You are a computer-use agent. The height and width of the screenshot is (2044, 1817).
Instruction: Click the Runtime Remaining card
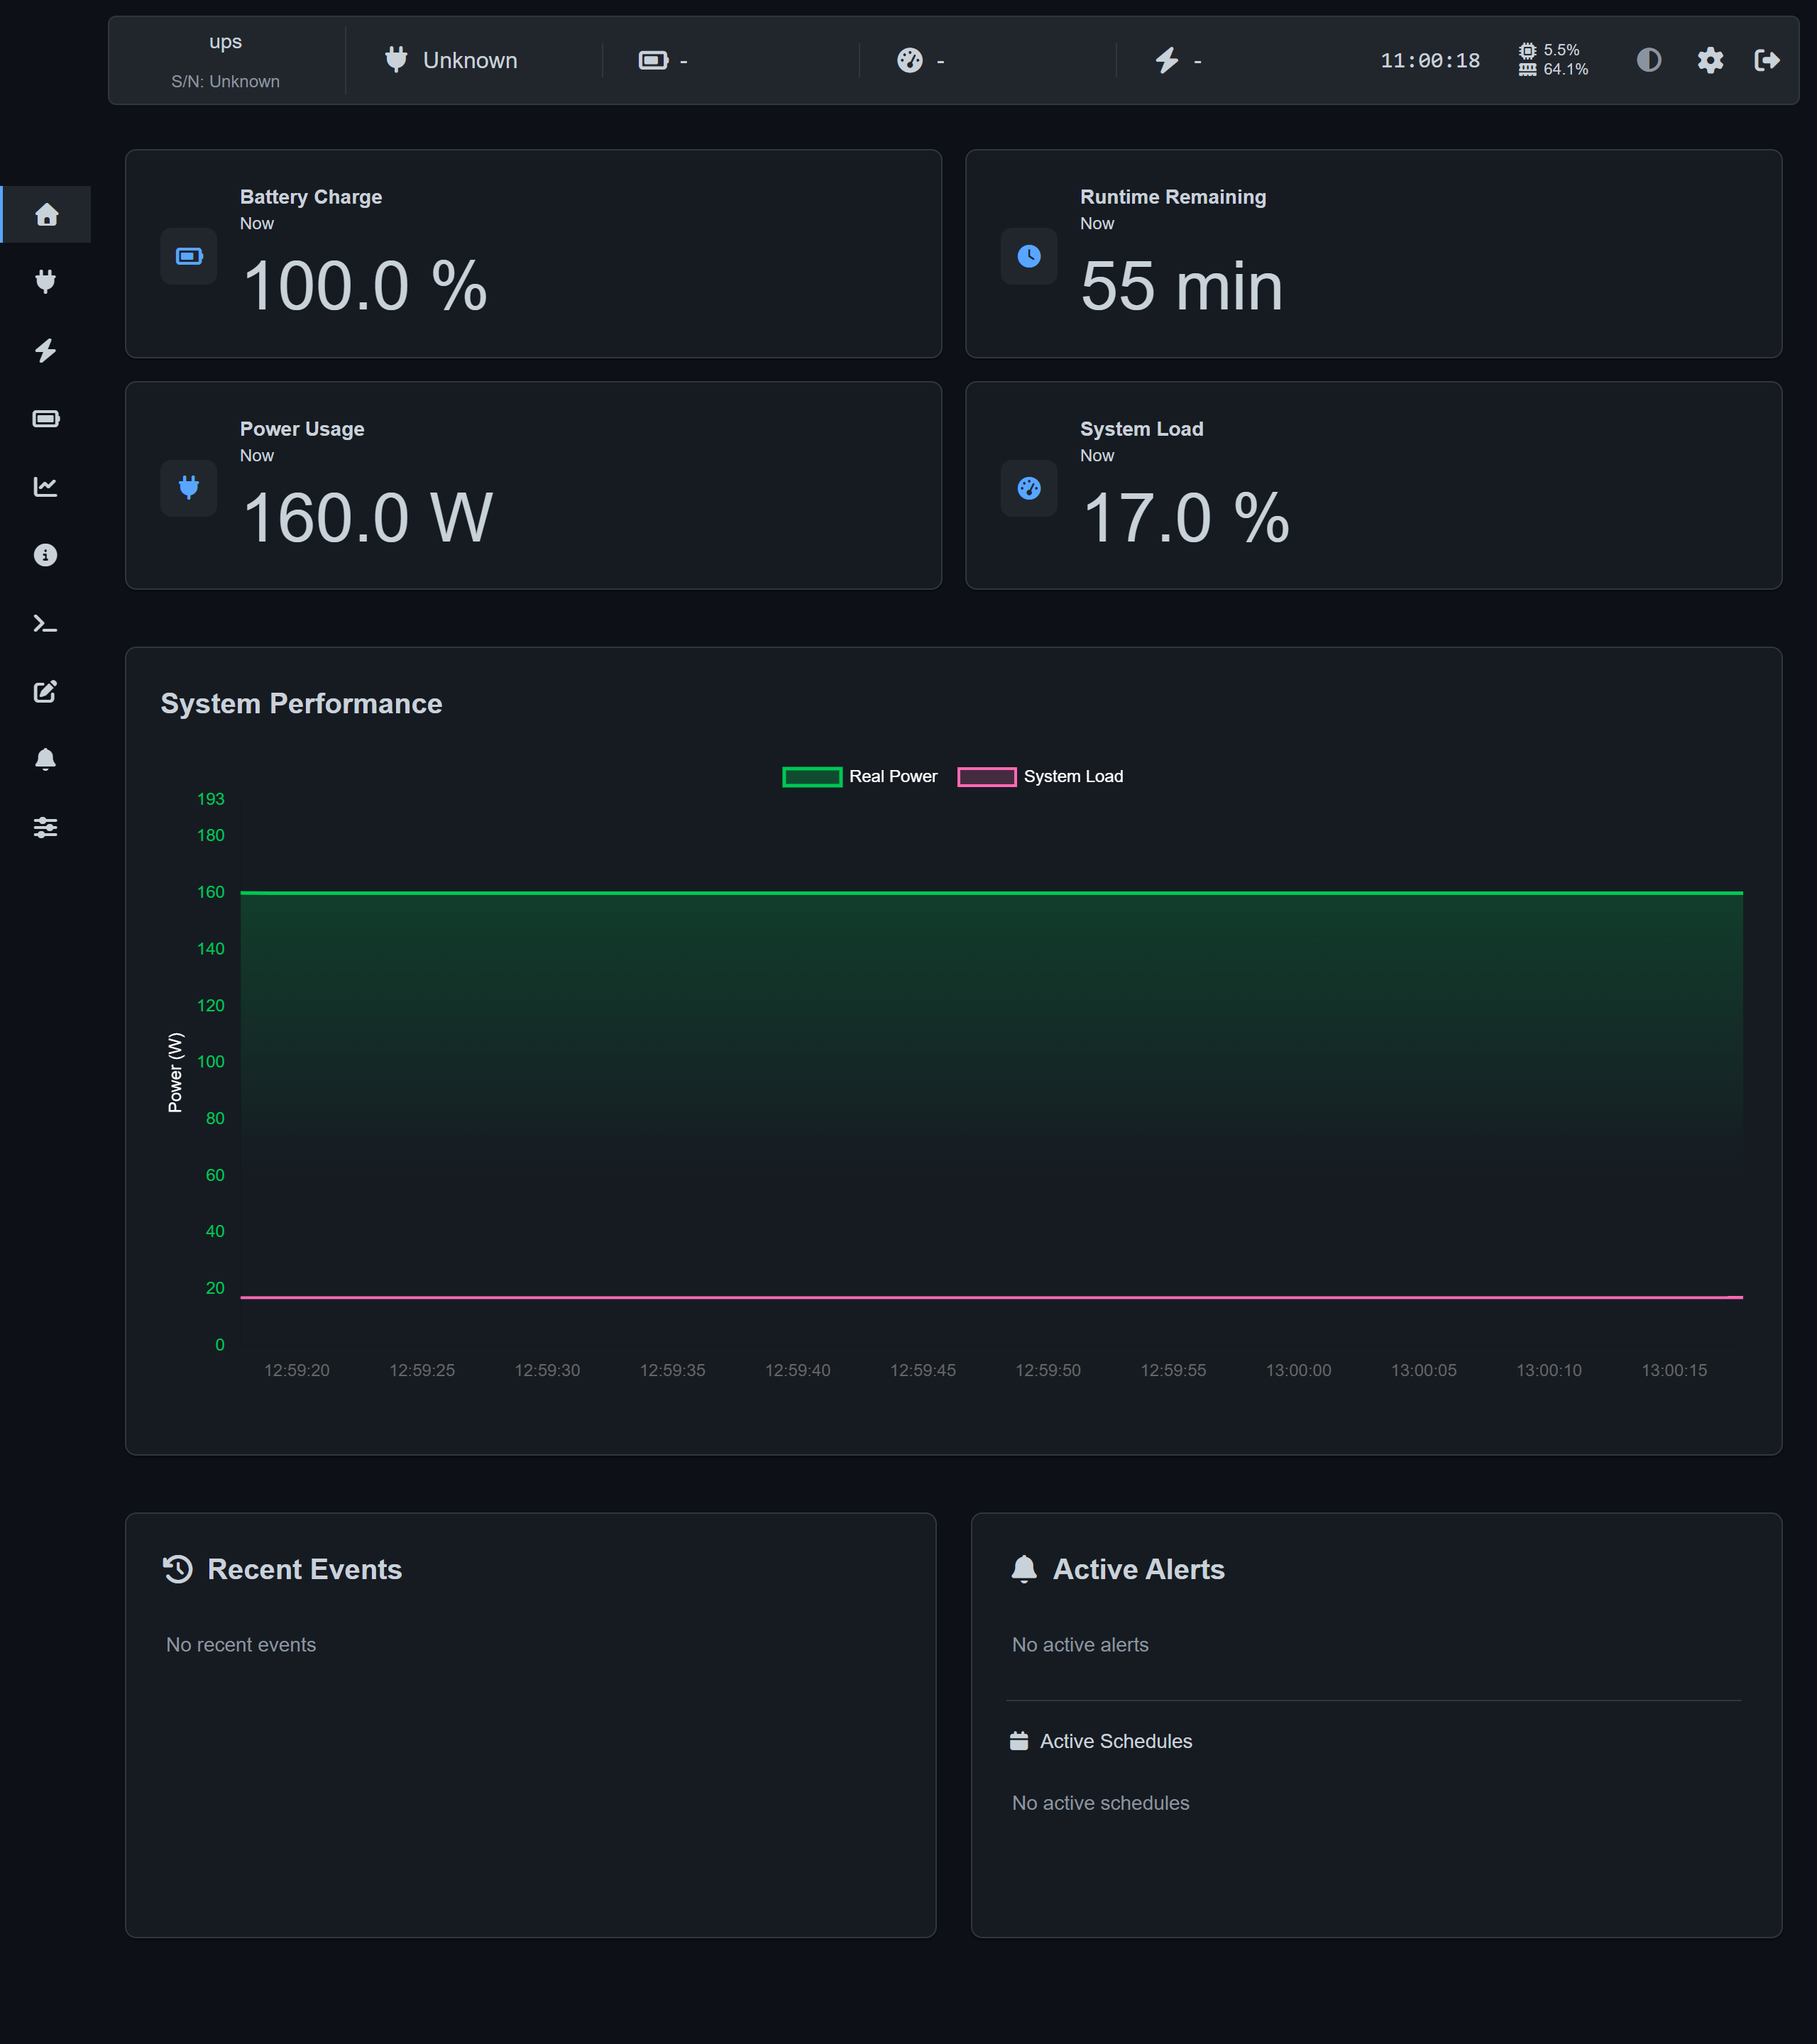tap(1373, 254)
